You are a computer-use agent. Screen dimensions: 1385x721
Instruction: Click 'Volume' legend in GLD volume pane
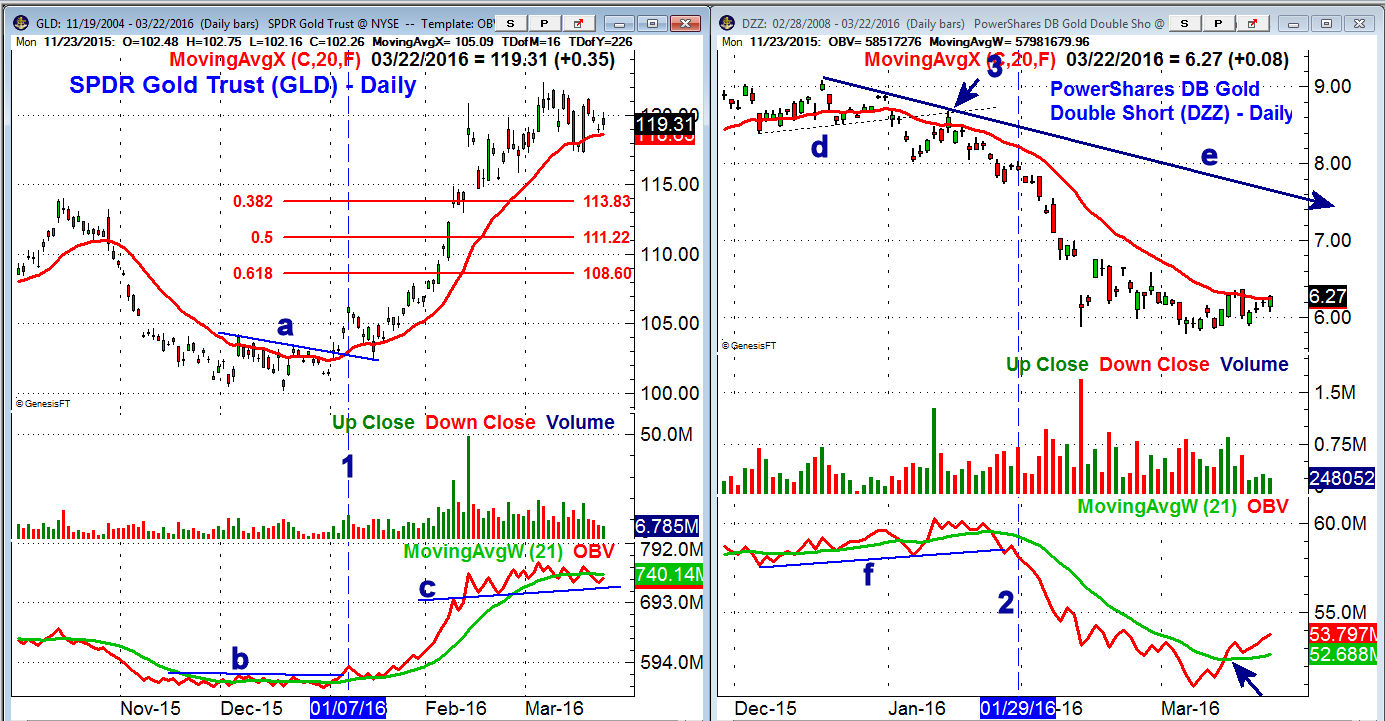[x=581, y=422]
